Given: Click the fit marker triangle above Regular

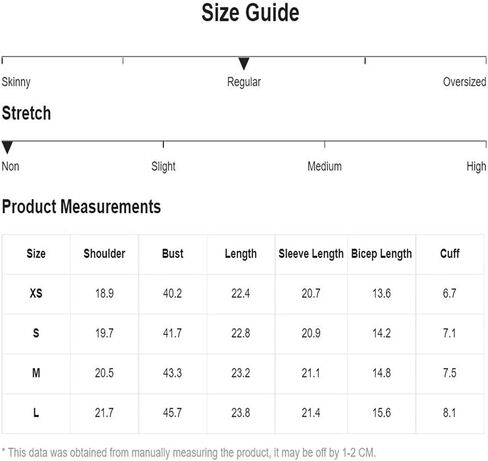Looking at the screenshot, I should coord(244,63).
